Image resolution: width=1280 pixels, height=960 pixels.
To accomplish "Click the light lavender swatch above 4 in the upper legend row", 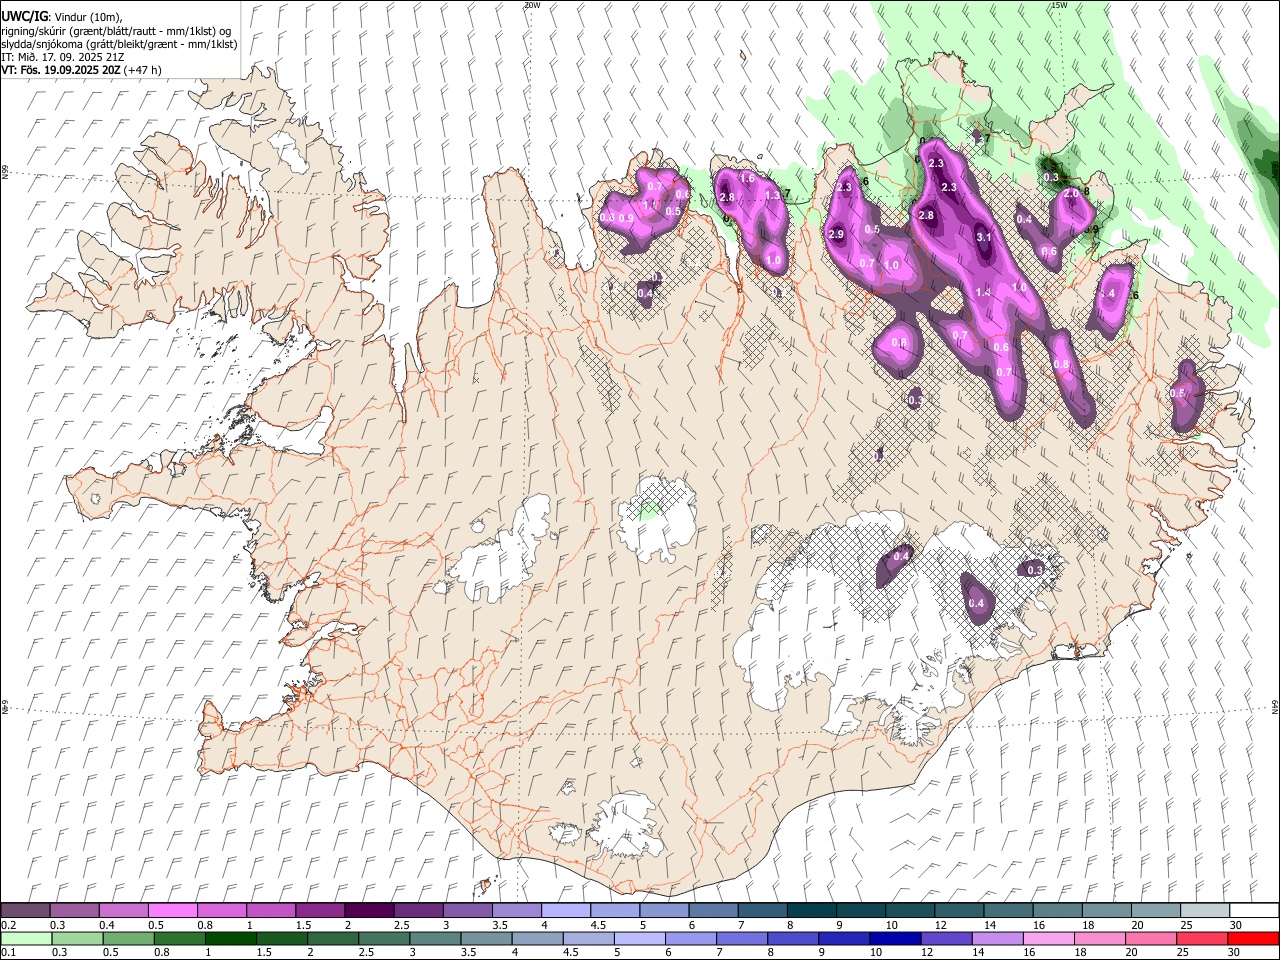I will point(565,910).
